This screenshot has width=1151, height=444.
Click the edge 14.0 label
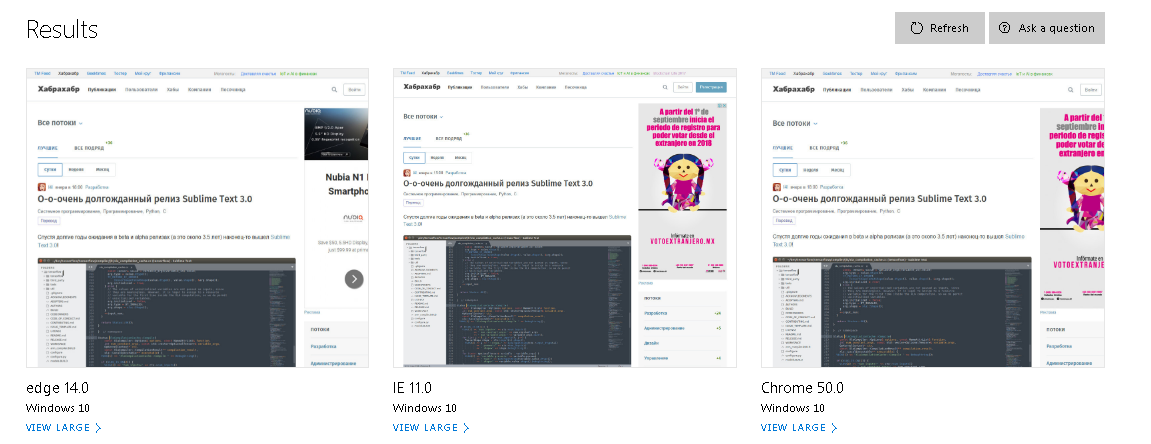click(x=57, y=388)
